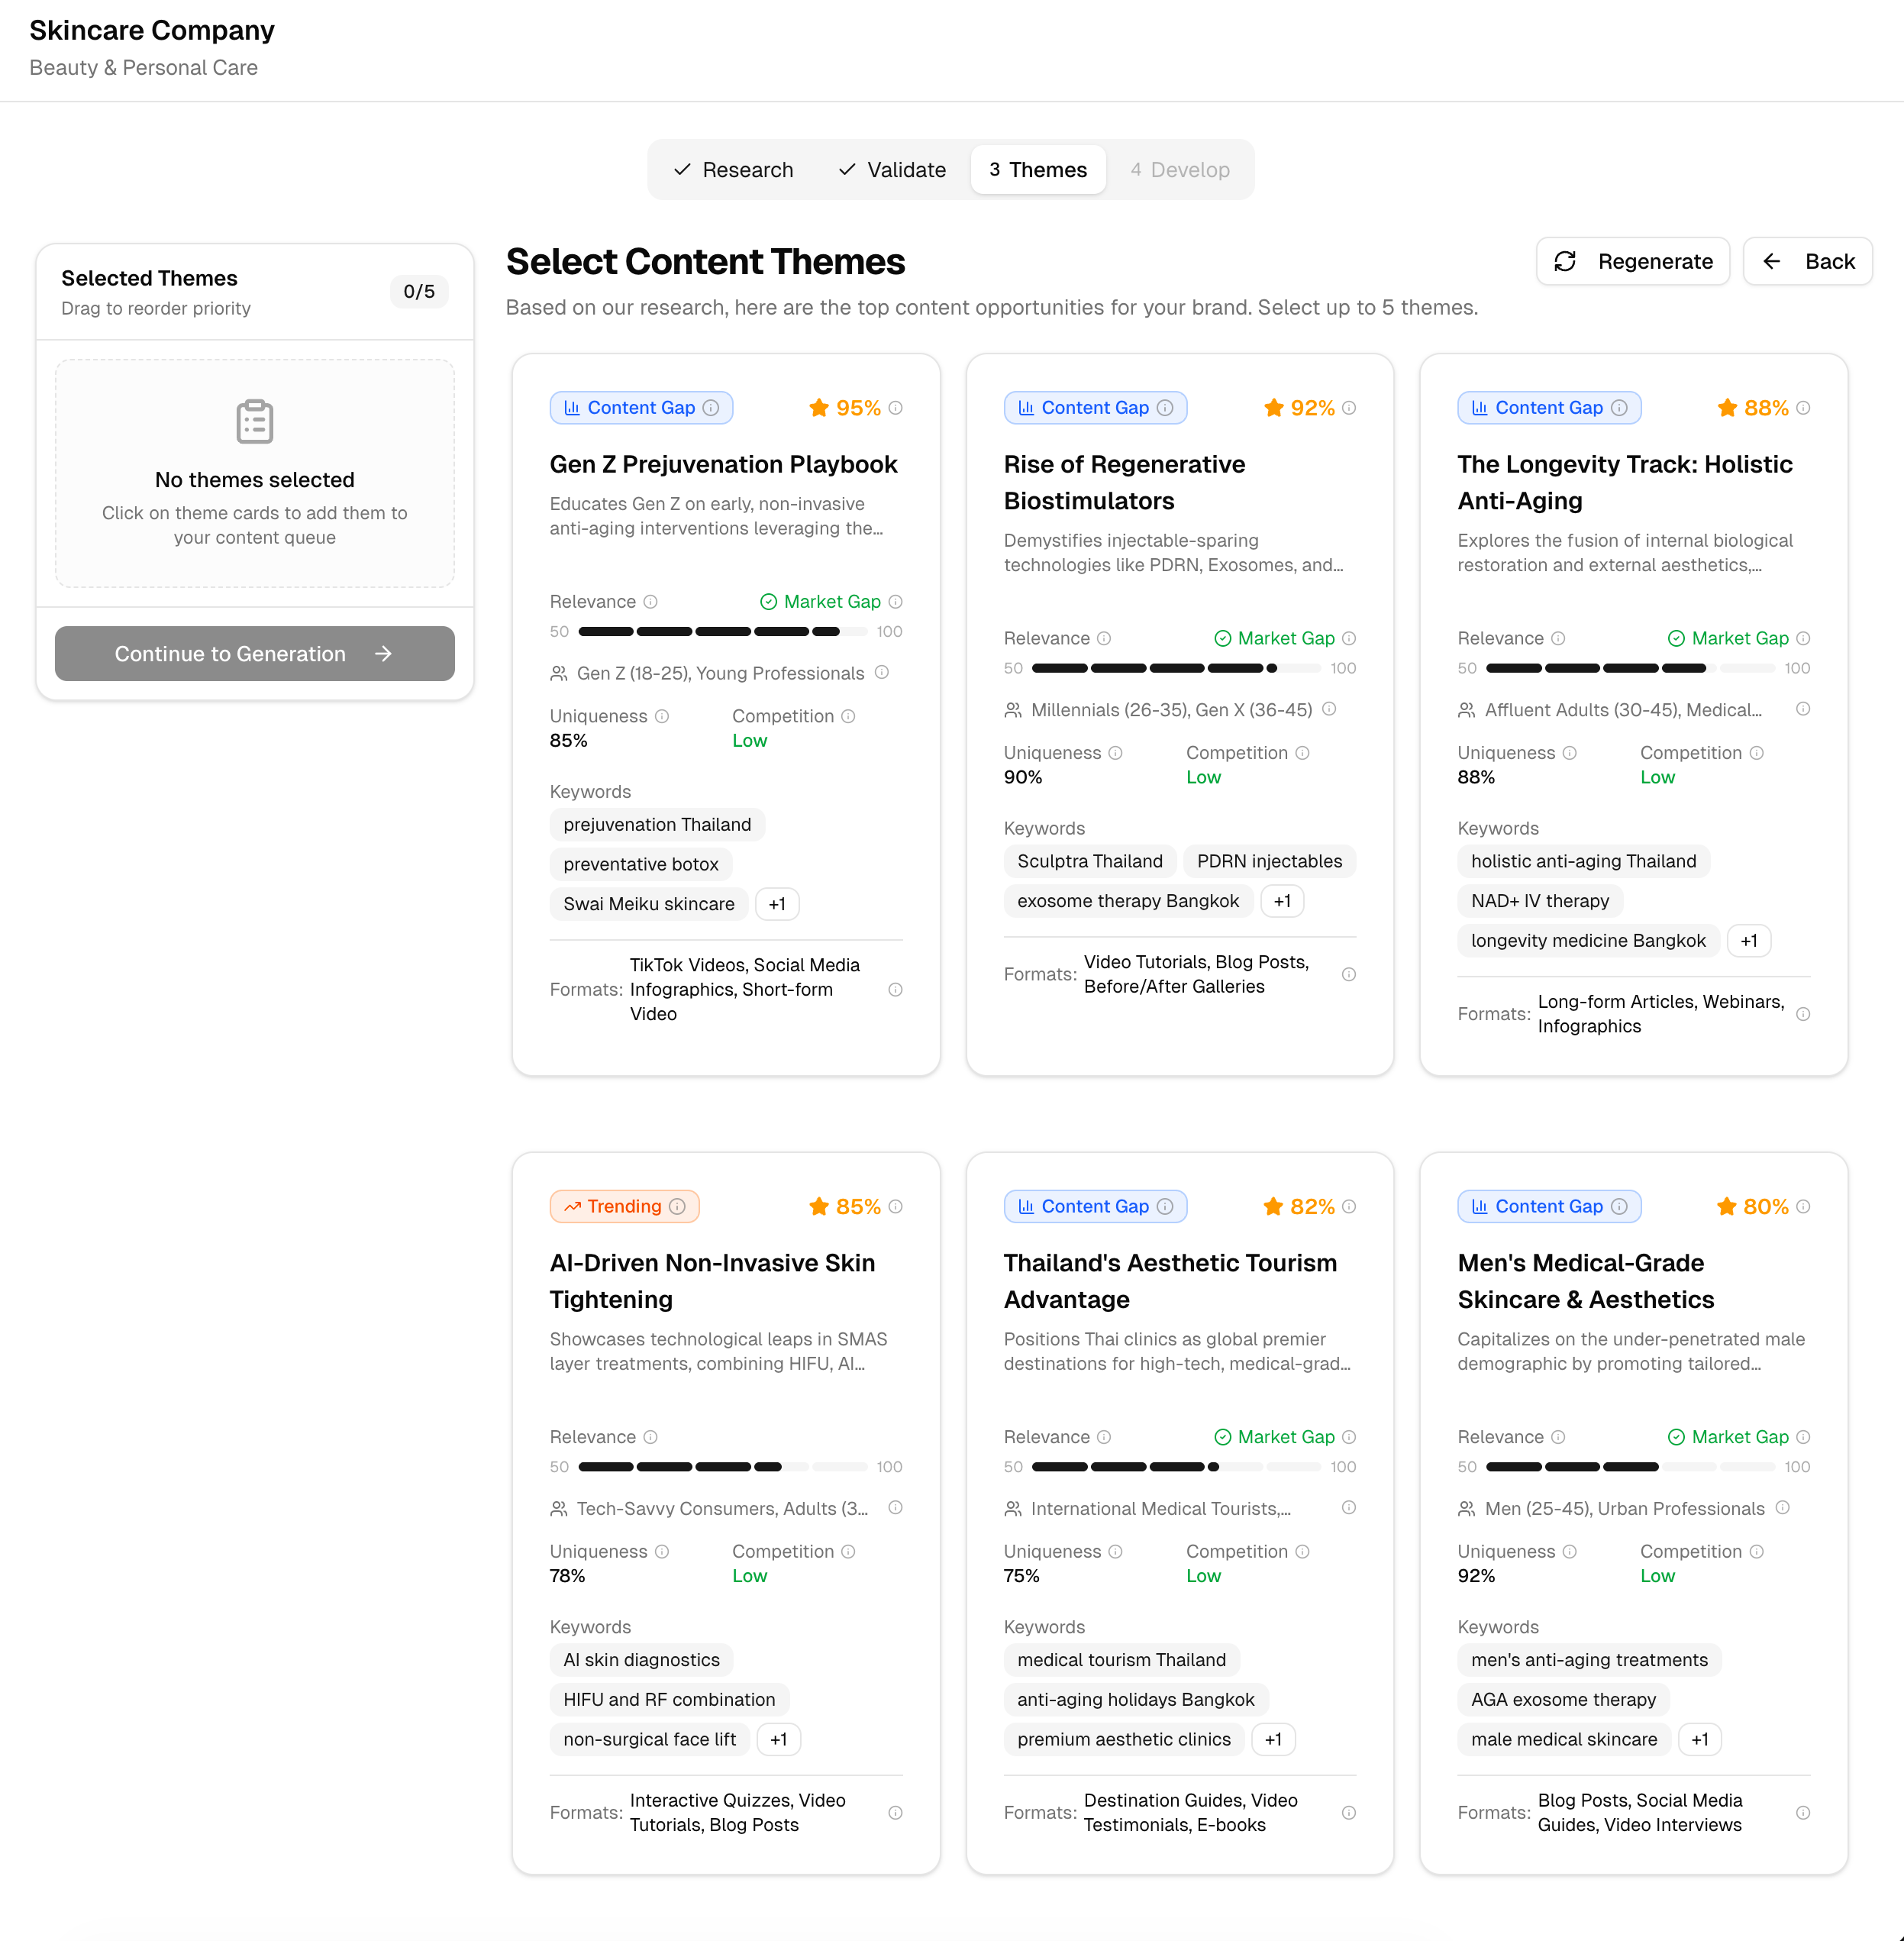Screen dimensions: 1904x1941
Task: Click the Back button at top right
Action: (x=1808, y=261)
